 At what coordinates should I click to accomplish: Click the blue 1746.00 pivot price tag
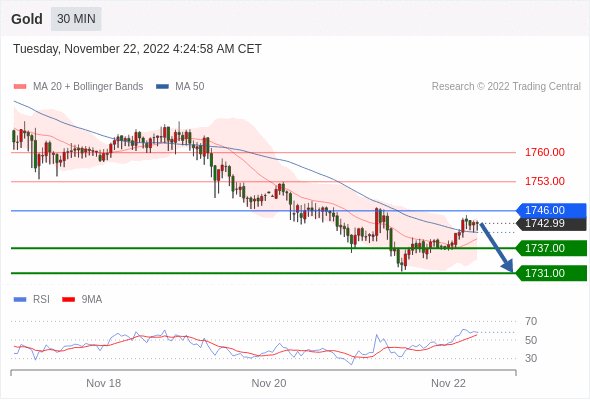click(x=552, y=210)
